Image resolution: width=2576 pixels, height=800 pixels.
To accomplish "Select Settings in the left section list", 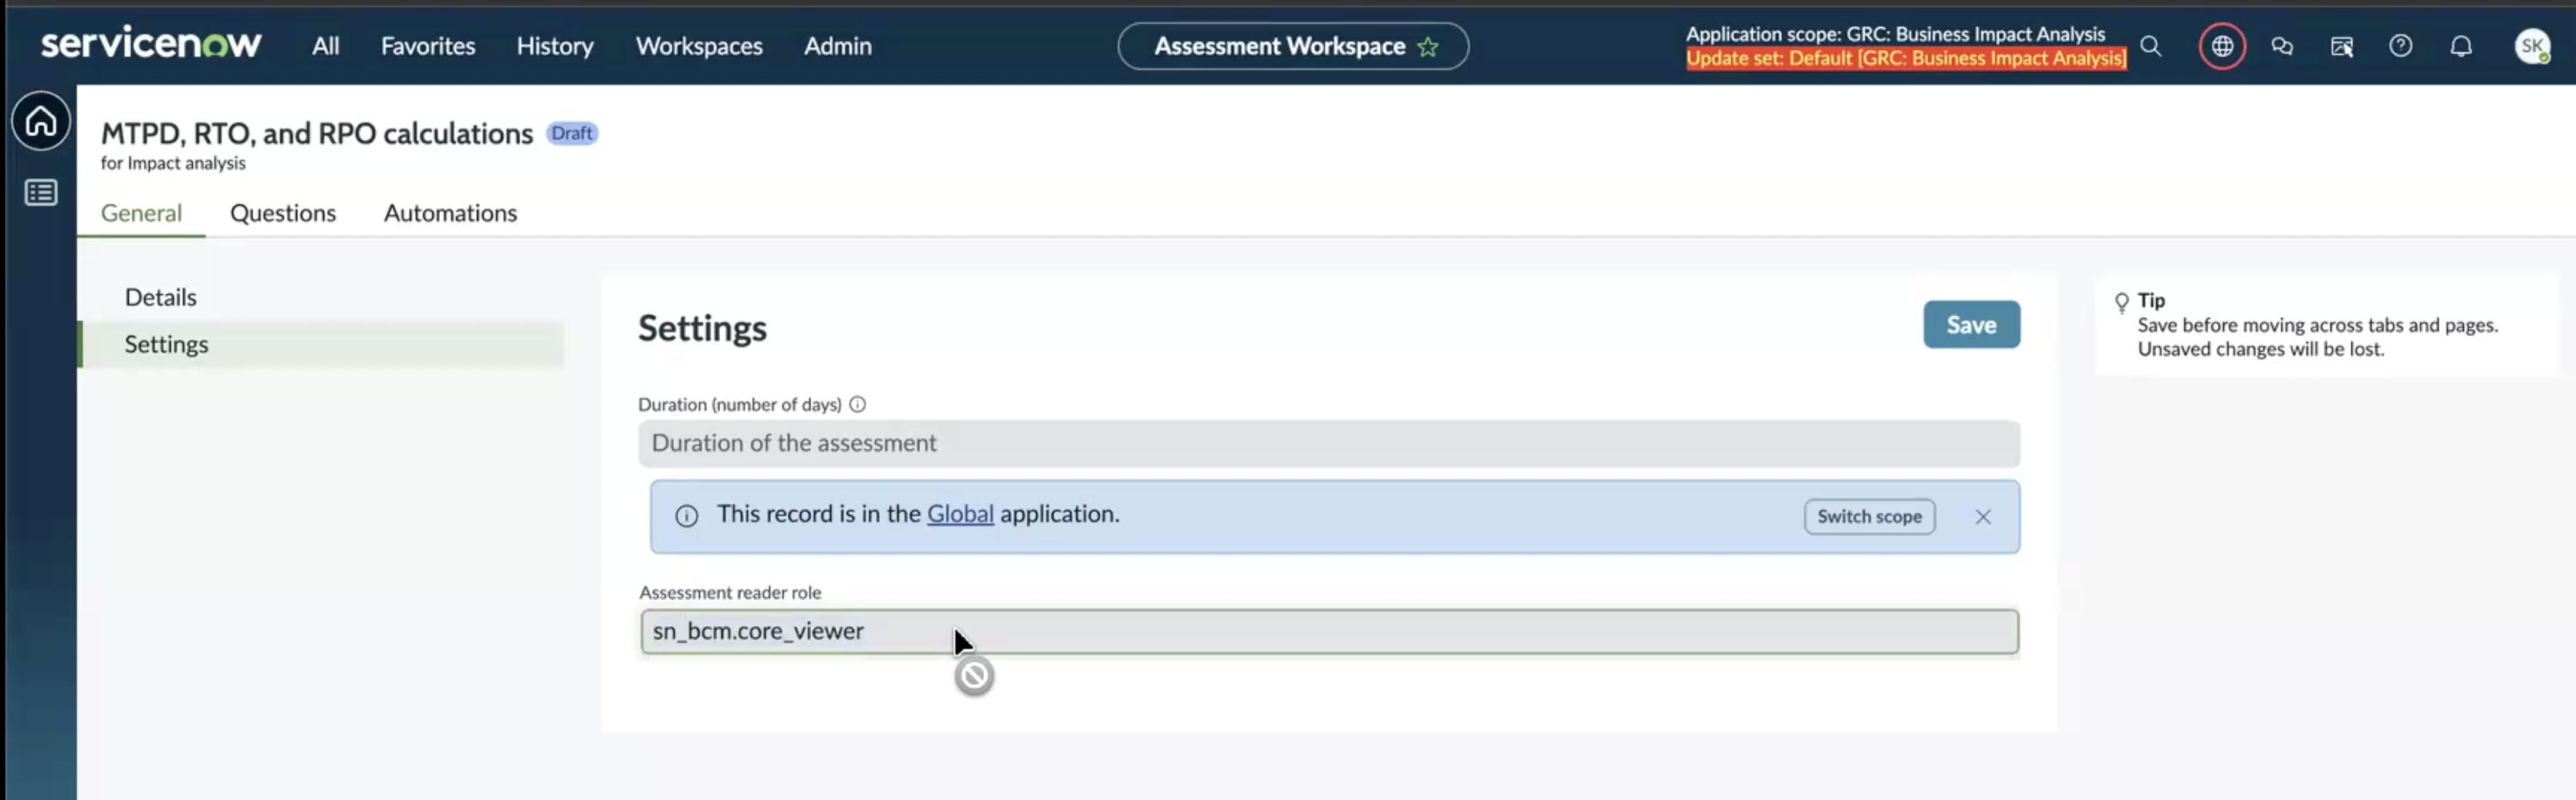I will tap(320, 344).
